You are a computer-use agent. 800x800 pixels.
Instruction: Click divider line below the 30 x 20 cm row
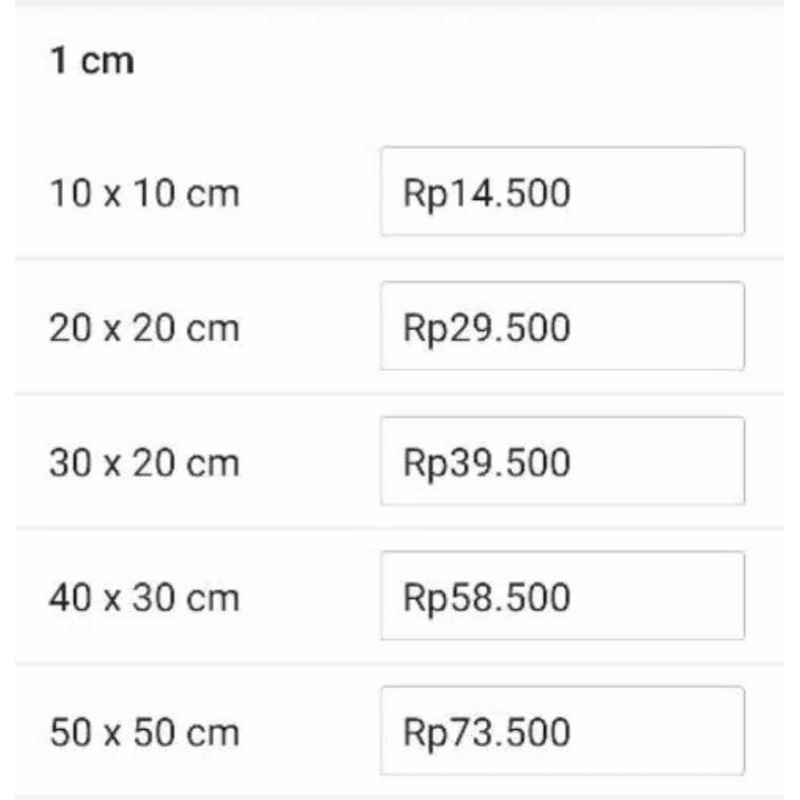400,528
